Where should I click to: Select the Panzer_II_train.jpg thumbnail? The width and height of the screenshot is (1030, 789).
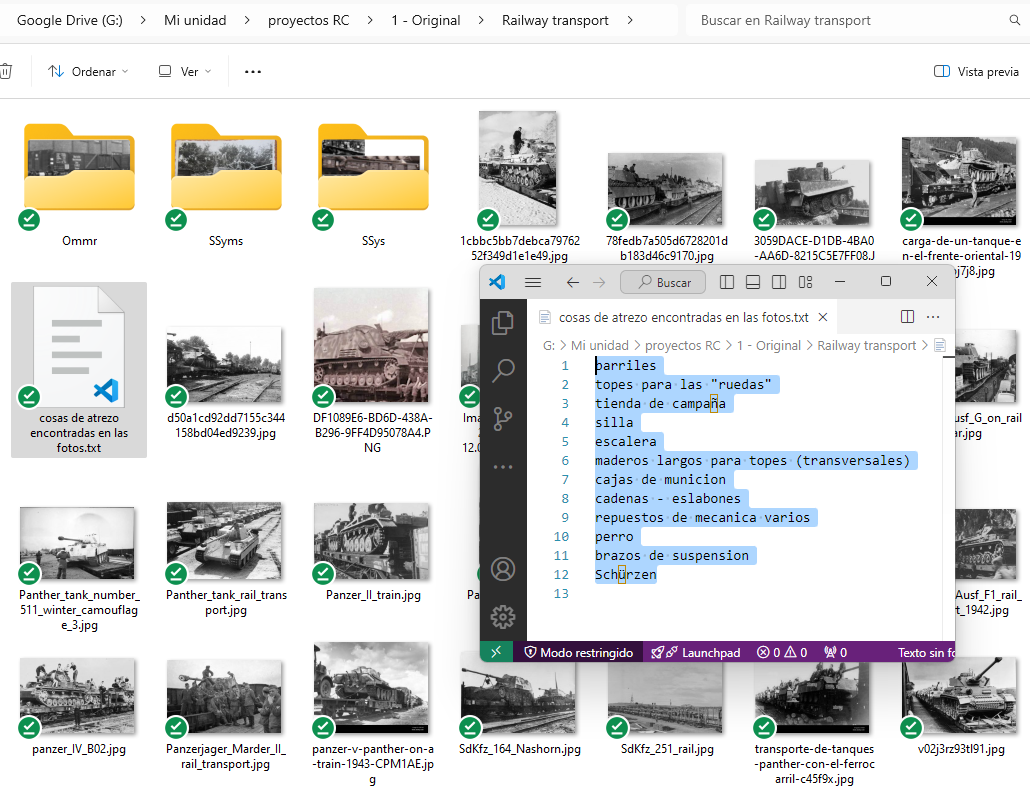tap(371, 544)
